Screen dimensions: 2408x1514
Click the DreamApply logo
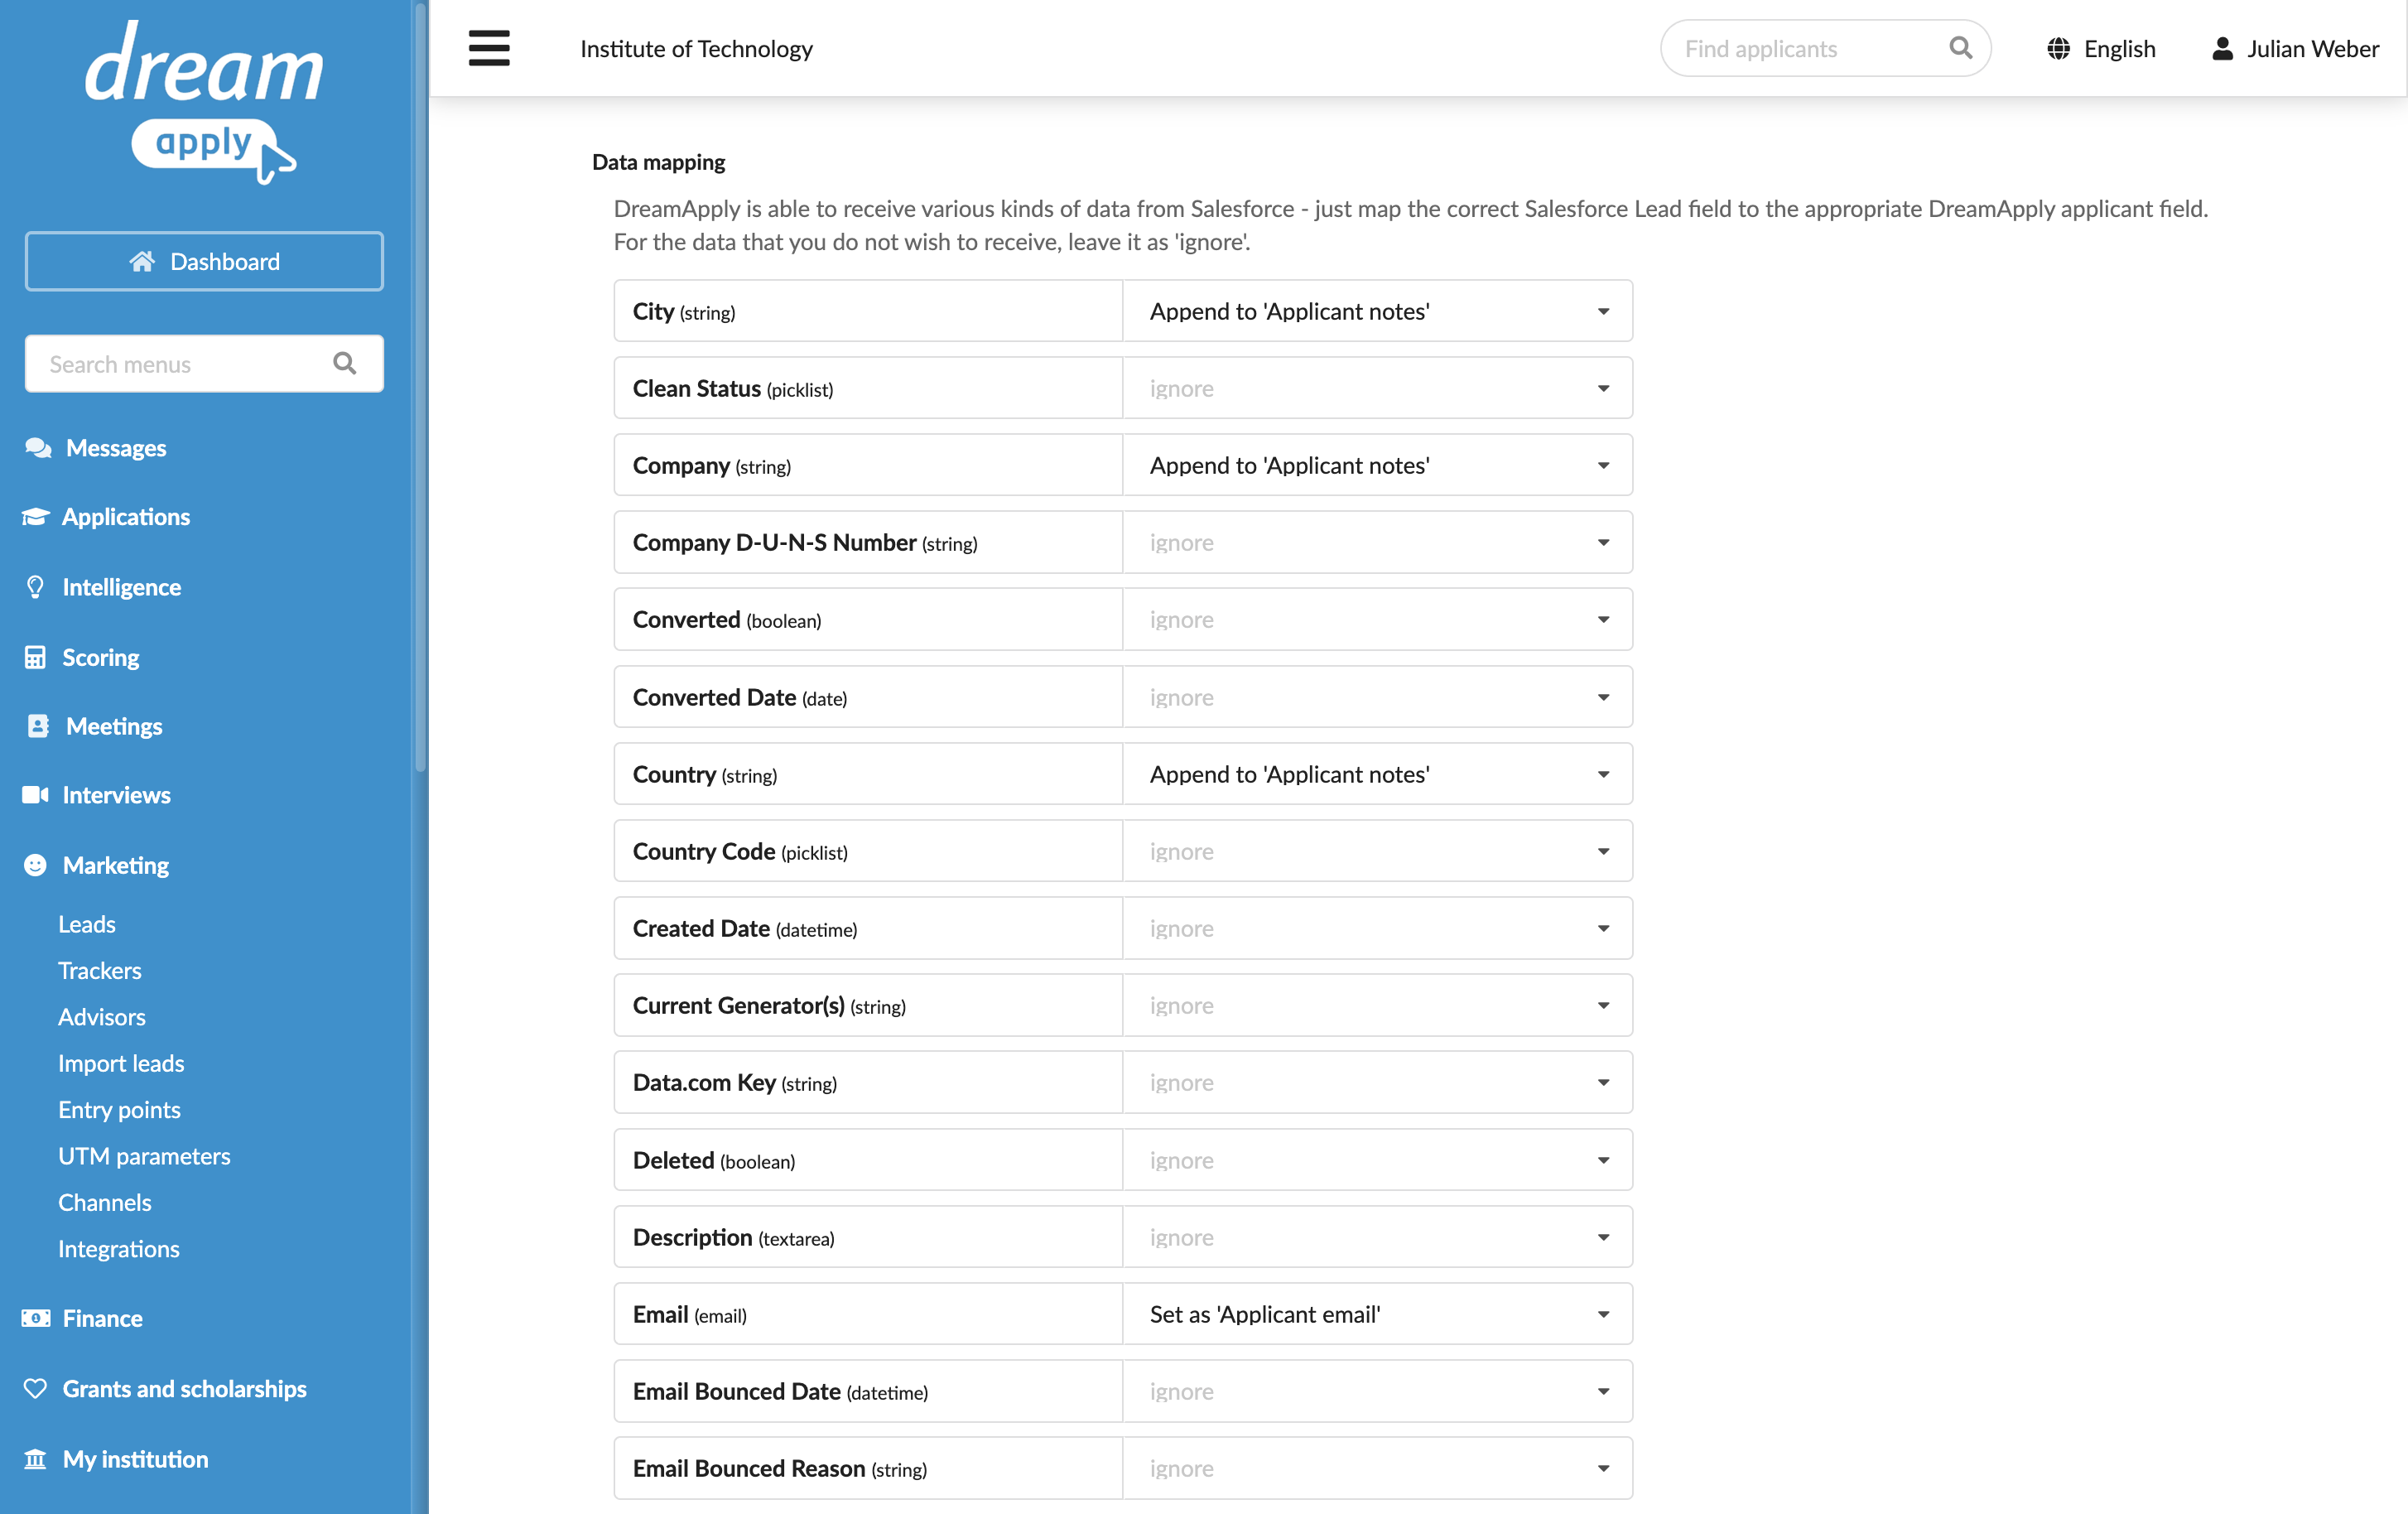click(x=204, y=102)
